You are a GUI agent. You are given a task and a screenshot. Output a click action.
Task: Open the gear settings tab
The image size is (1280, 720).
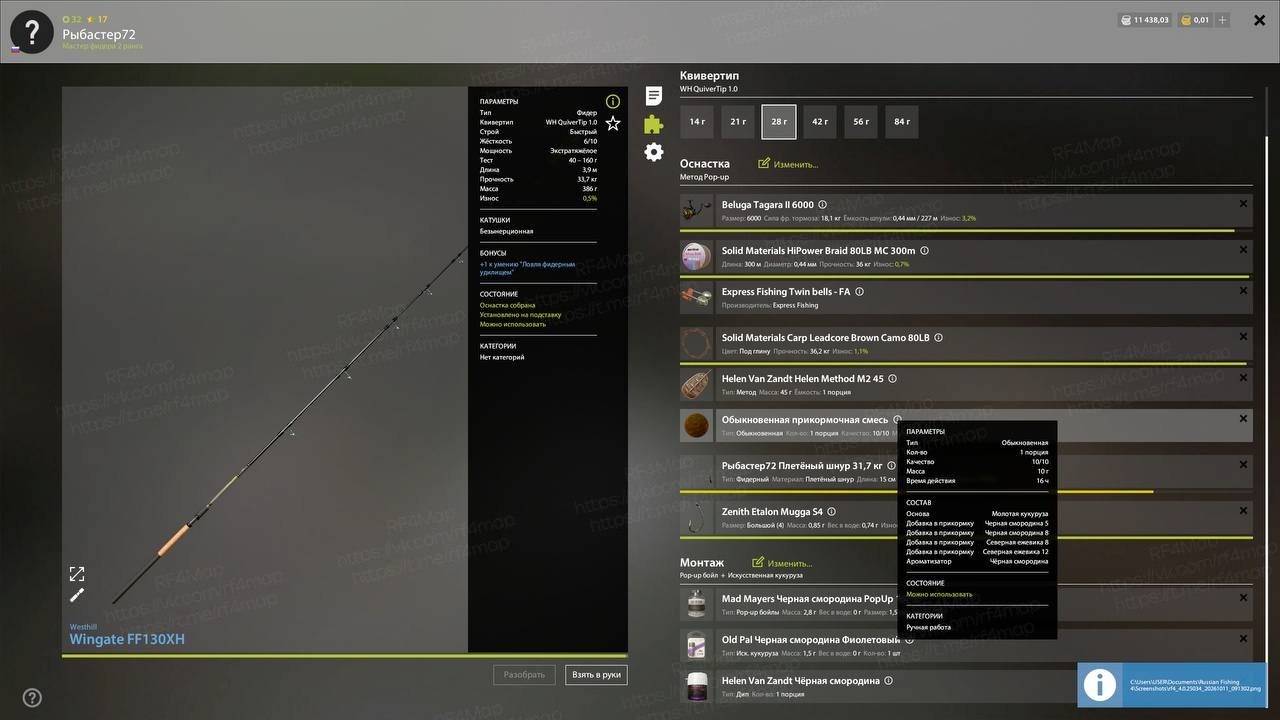pyautogui.click(x=654, y=152)
